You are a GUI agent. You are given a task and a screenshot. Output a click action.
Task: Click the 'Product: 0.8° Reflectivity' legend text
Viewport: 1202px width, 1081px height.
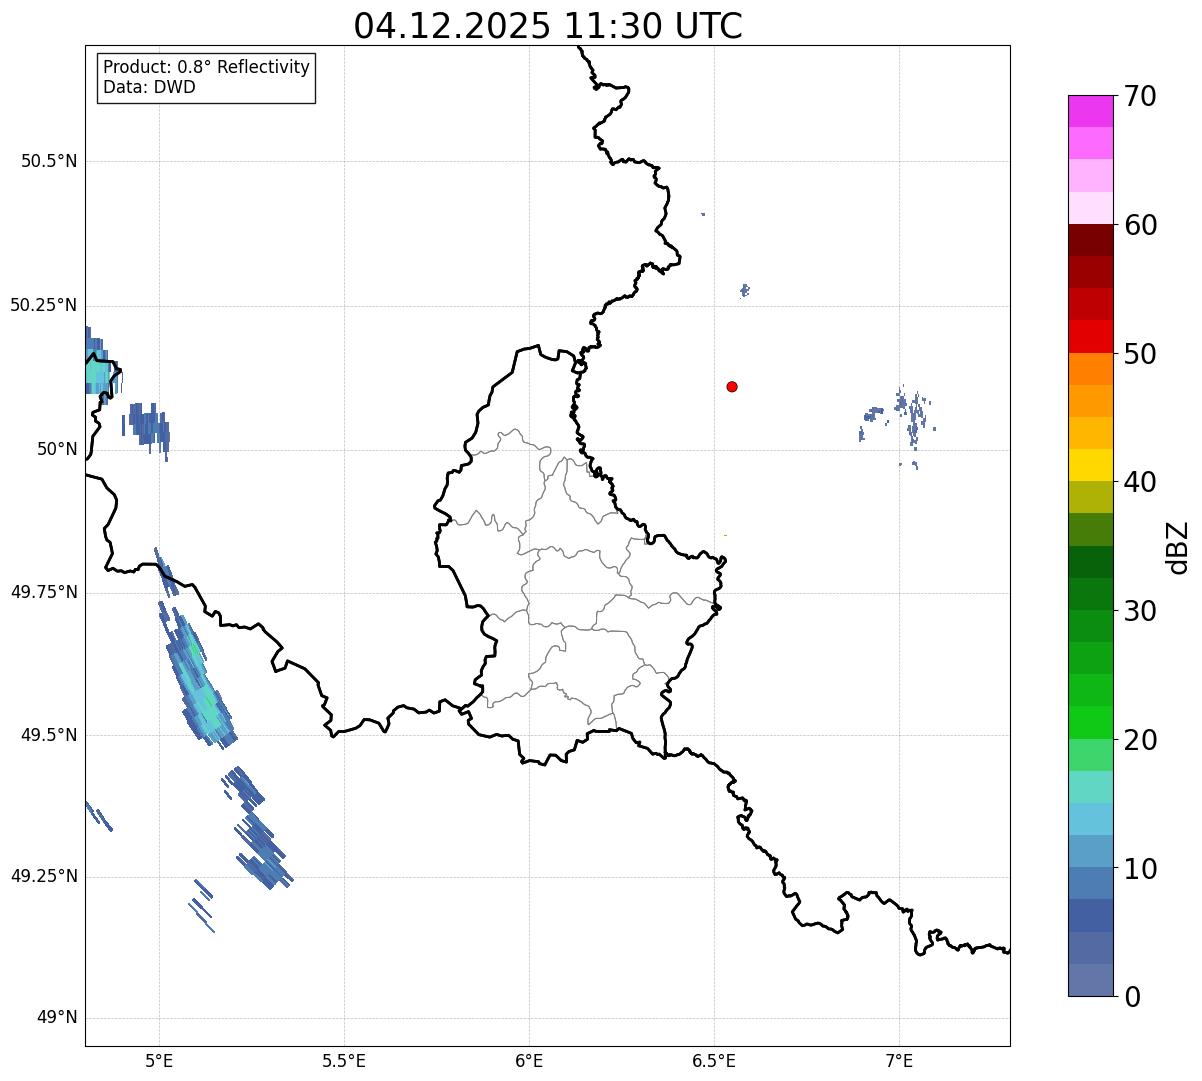point(207,67)
